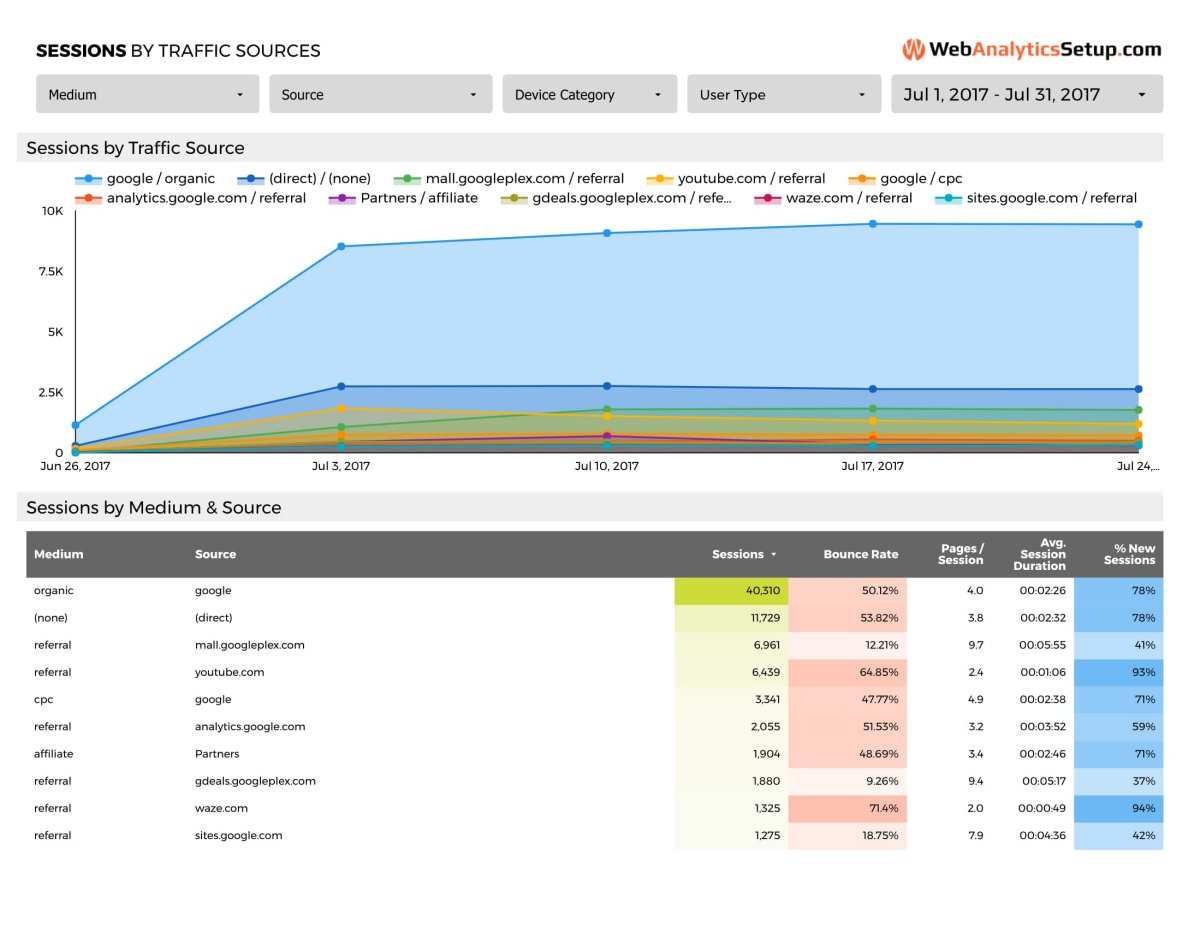Click direct / none point at Jul 10
1200x927 pixels.
click(x=607, y=386)
